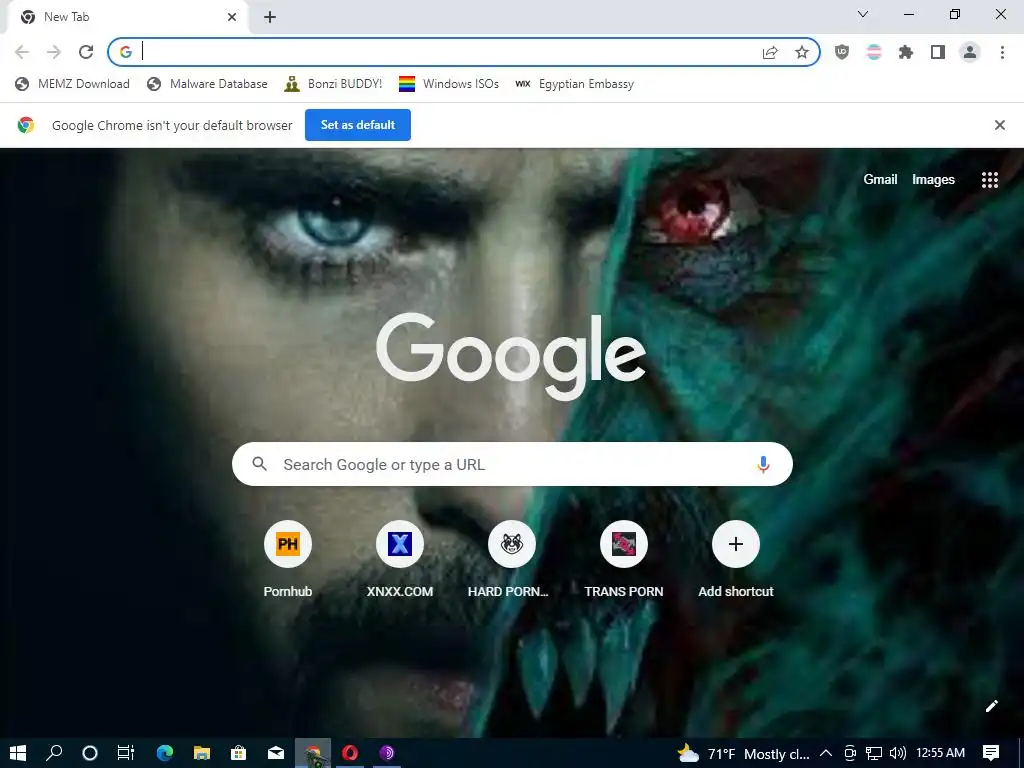Click the Add shortcut plus button
Viewport: 1024px width, 768px height.
click(x=735, y=544)
